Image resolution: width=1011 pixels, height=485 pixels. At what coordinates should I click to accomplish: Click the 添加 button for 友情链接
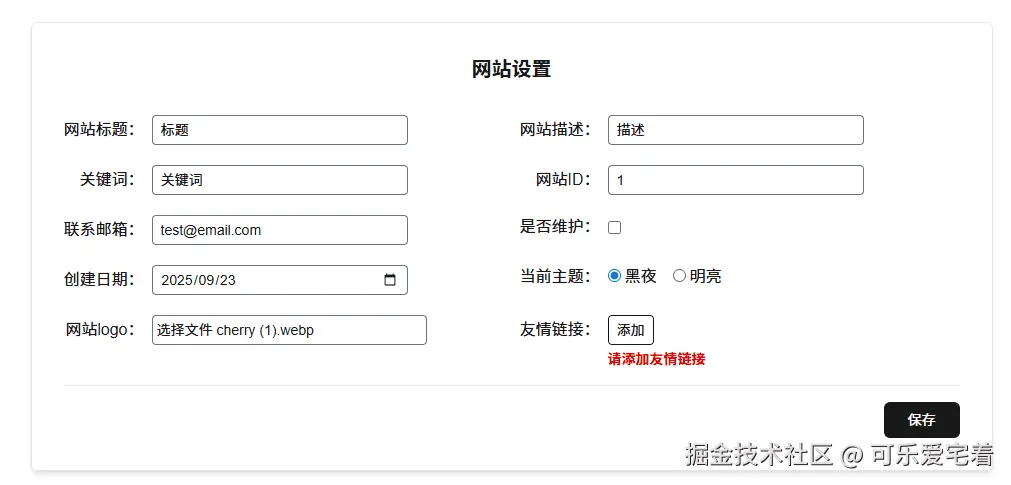[x=630, y=330]
